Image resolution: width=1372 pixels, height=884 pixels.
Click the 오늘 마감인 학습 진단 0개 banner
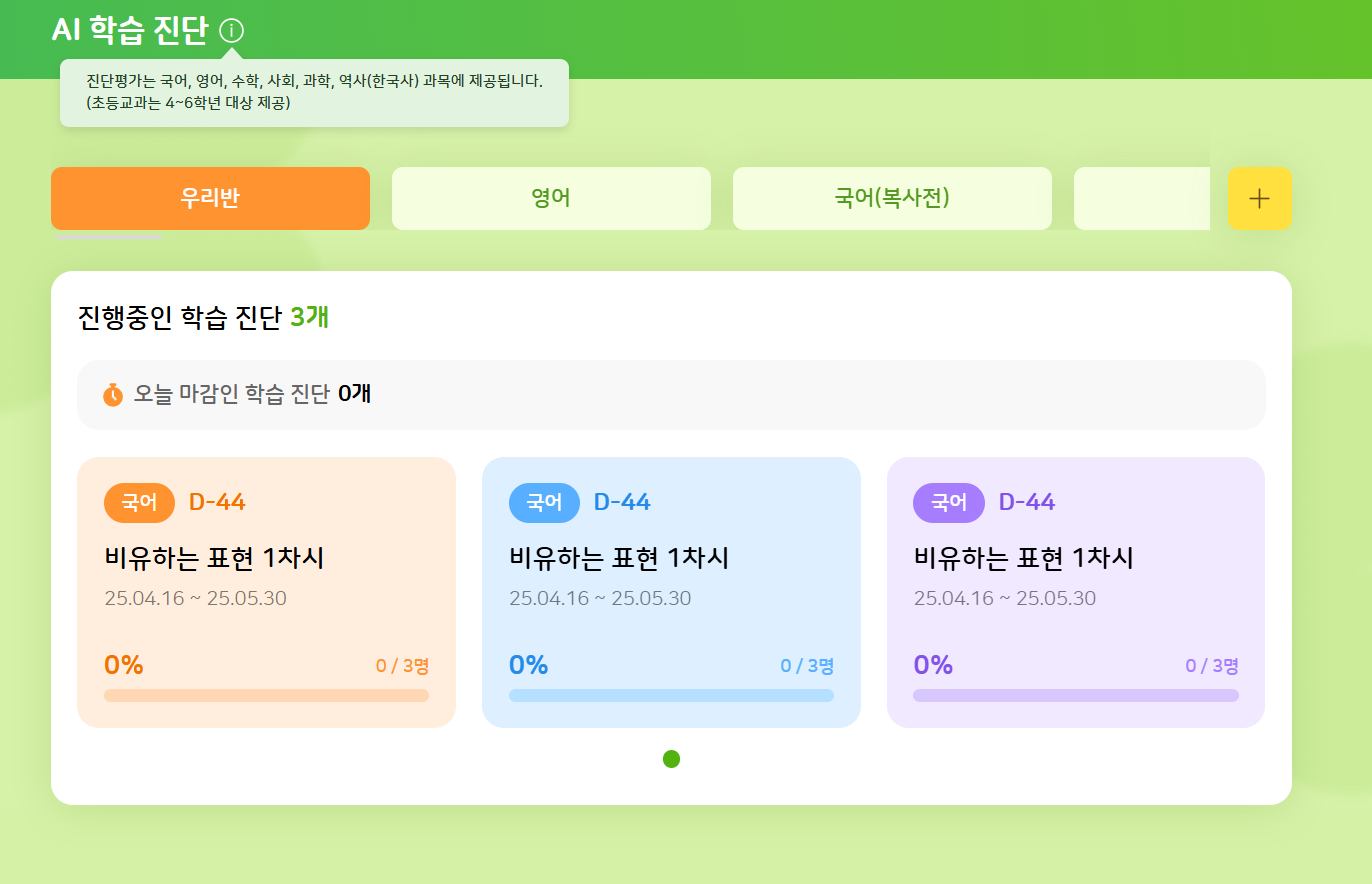coord(671,394)
